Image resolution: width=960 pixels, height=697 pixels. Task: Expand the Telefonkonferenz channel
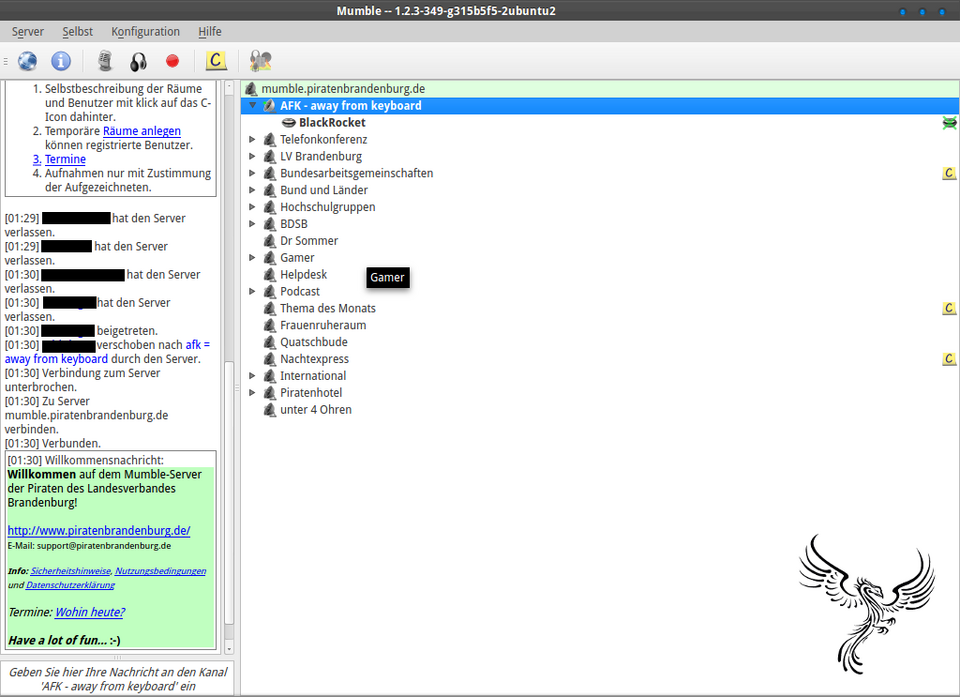coord(253,139)
